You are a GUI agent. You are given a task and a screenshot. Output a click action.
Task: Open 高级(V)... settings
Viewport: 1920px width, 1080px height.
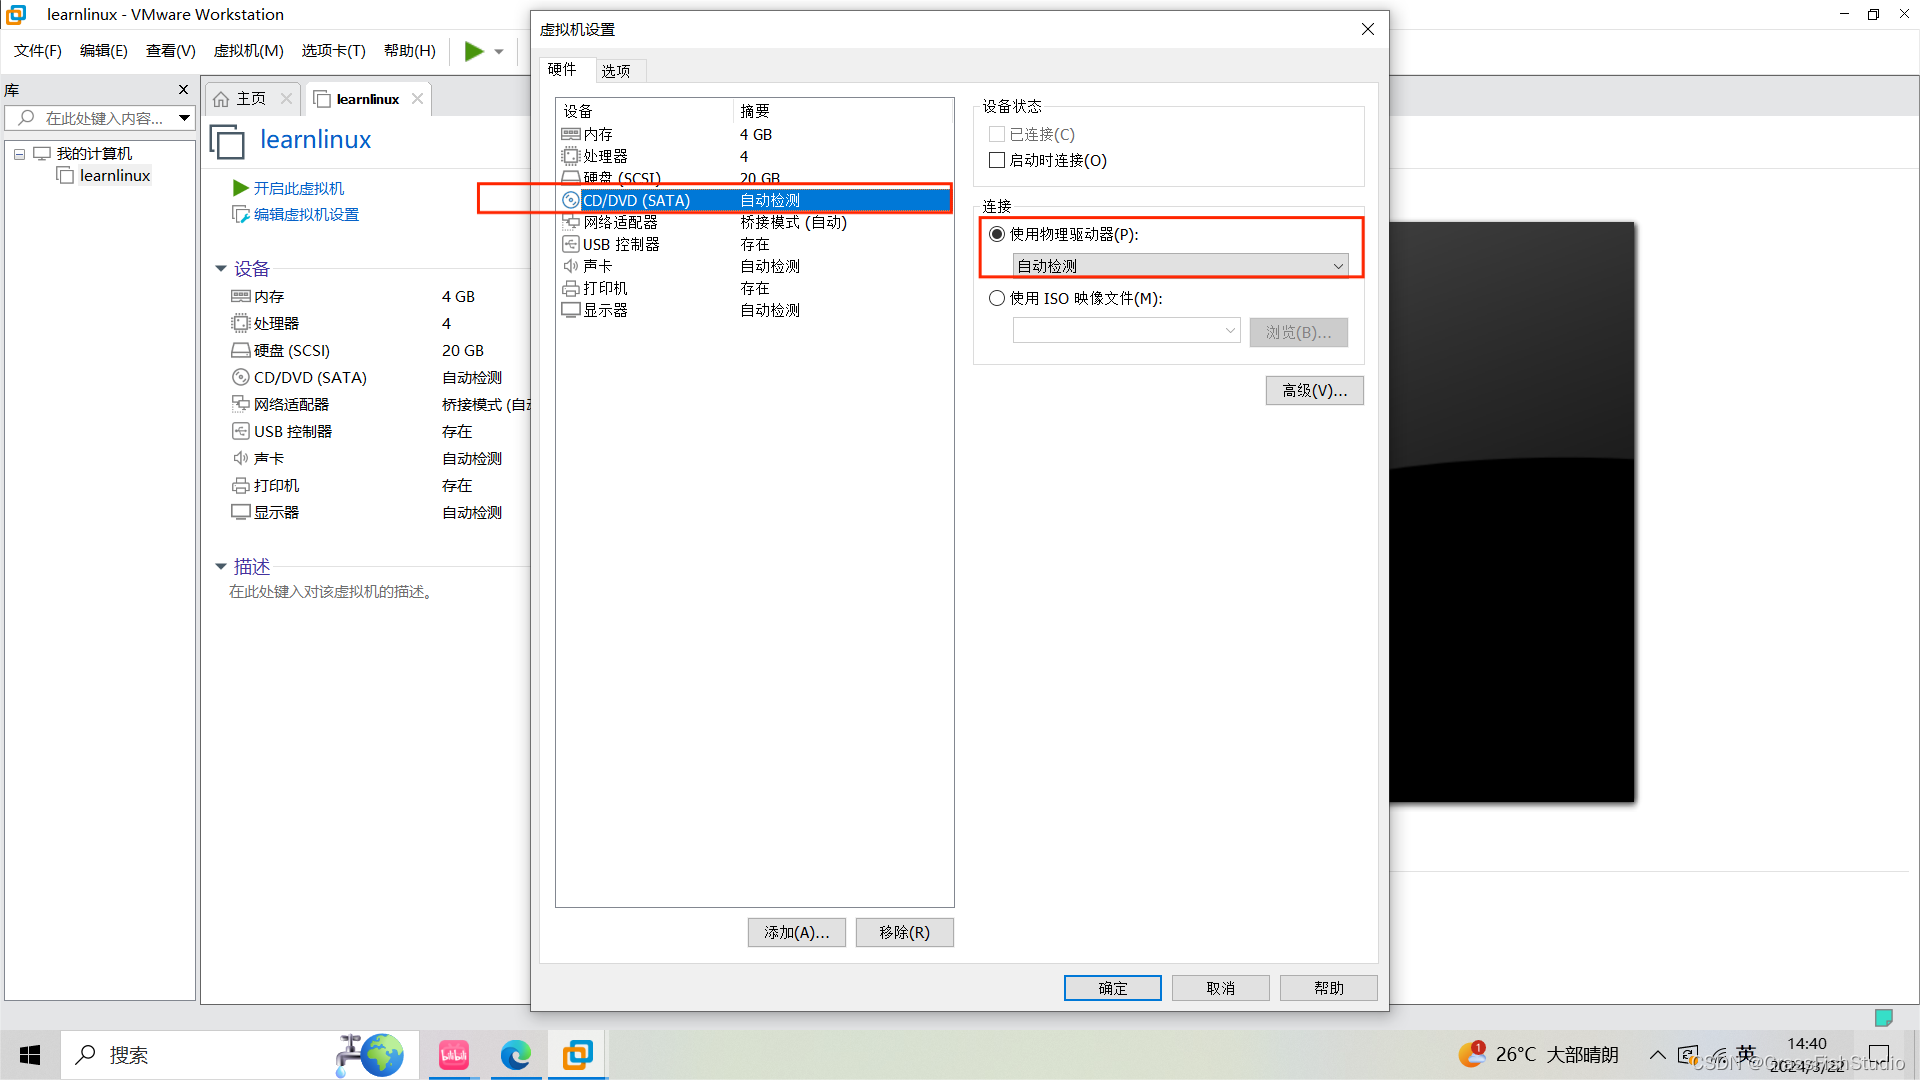[x=1315, y=390]
